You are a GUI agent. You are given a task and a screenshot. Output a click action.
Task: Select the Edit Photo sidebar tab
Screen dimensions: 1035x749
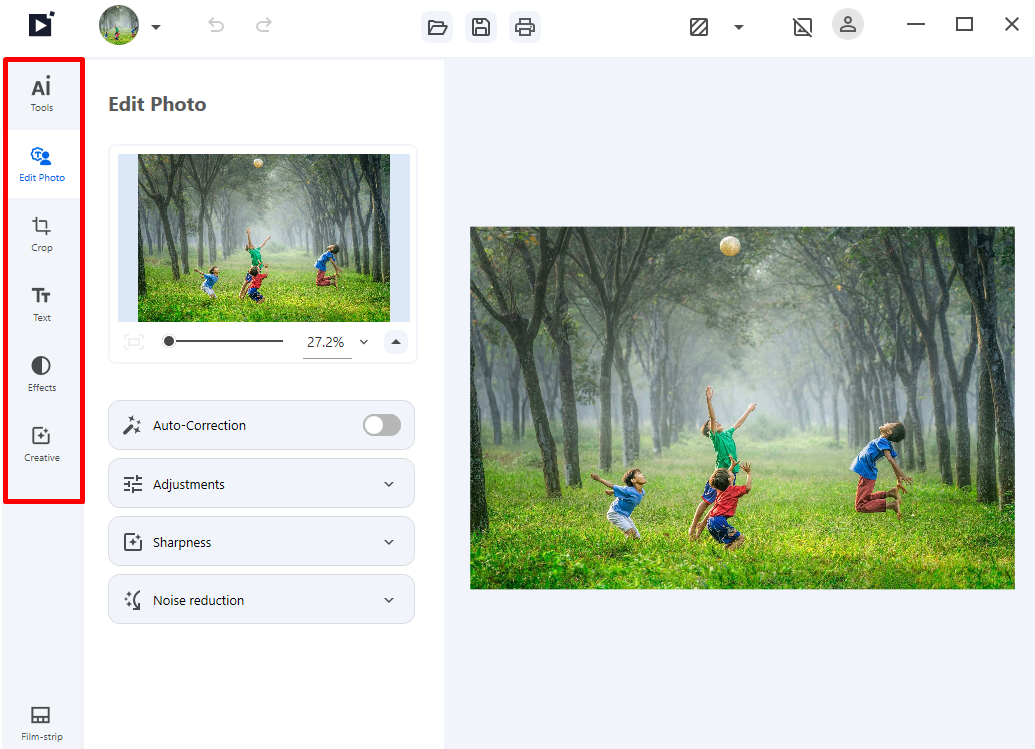[x=42, y=164]
